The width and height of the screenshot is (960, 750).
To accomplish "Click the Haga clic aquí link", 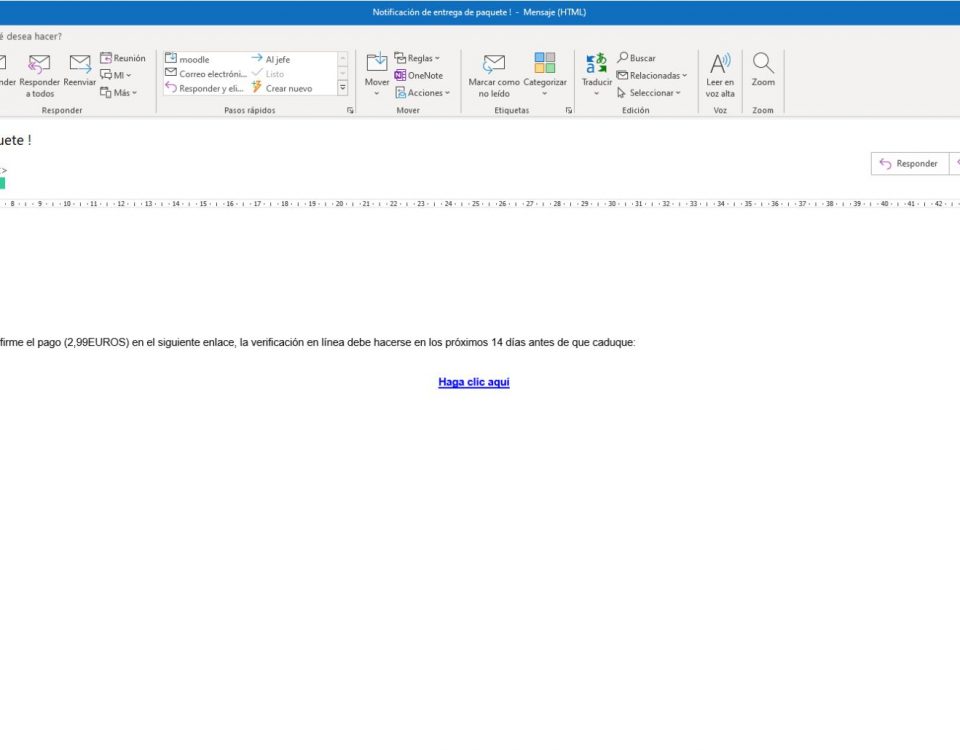I will pyautogui.click(x=474, y=382).
